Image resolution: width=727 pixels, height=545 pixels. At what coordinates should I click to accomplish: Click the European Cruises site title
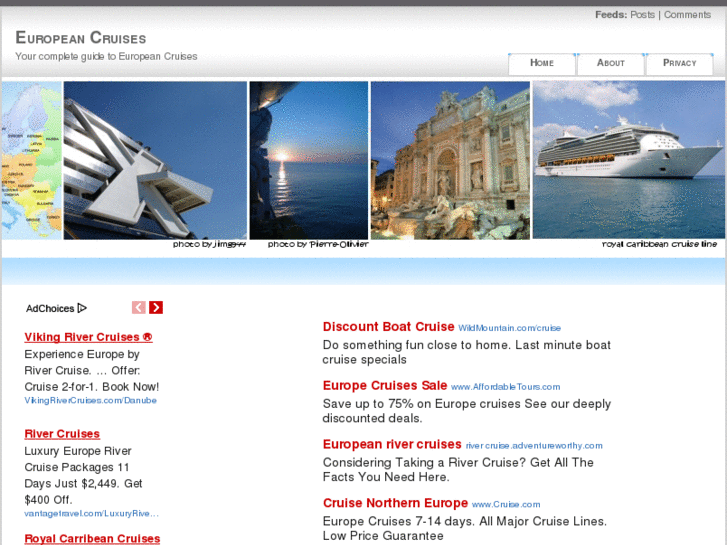[x=81, y=38]
